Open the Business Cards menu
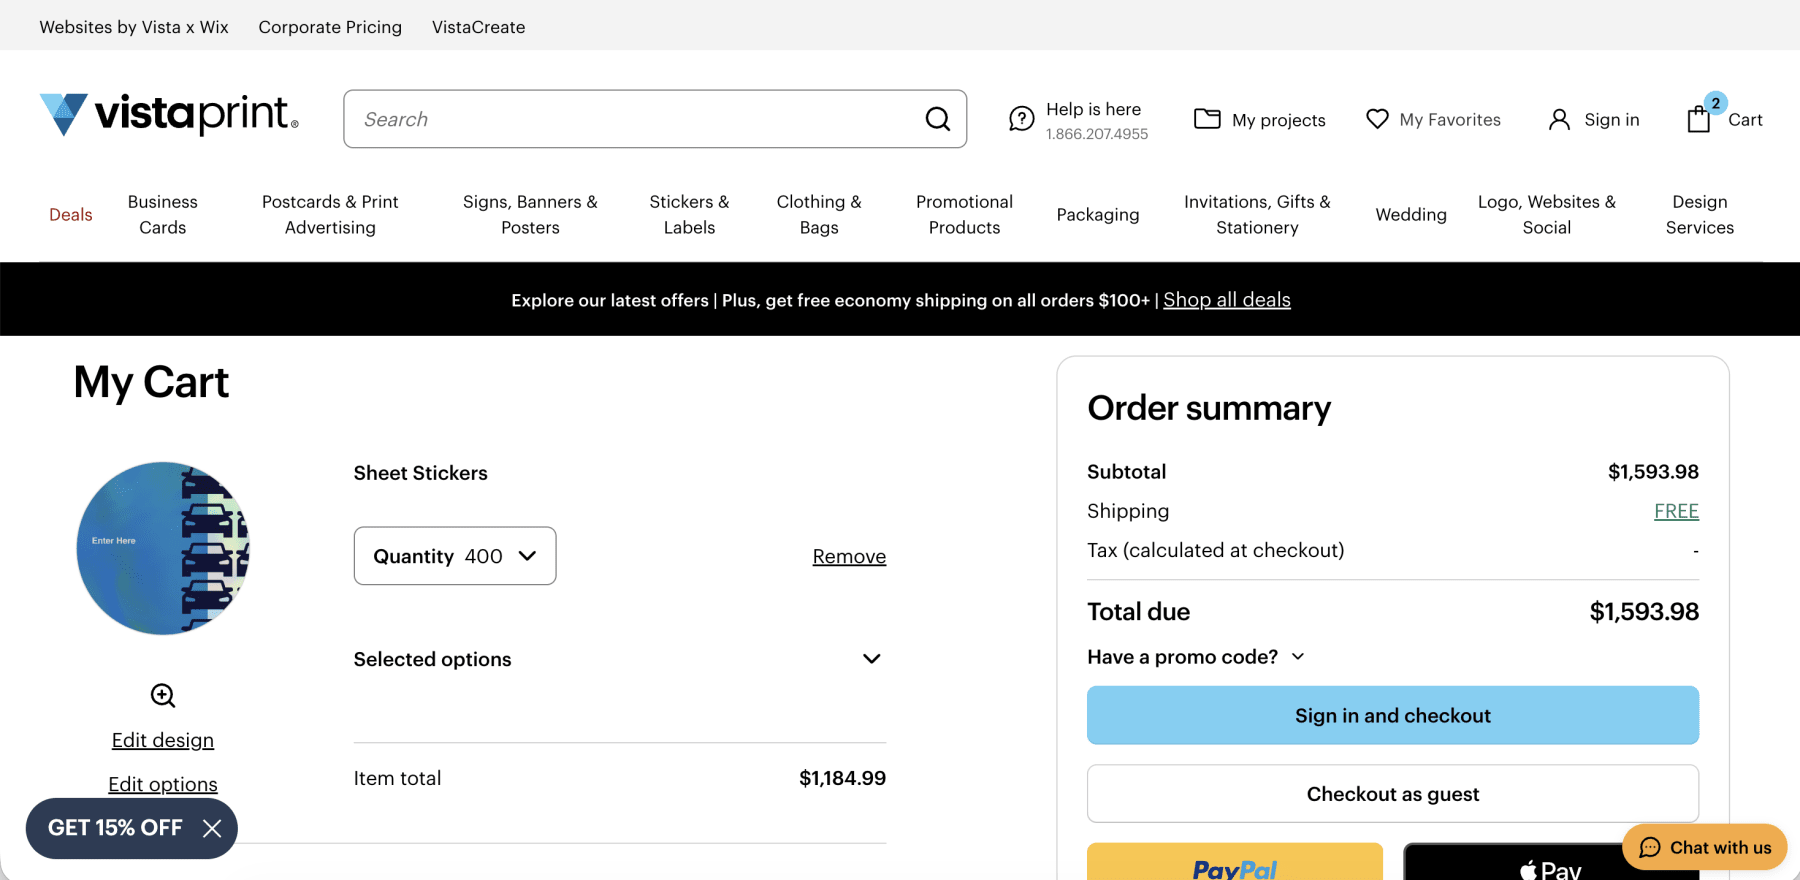Screen dimensions: 1800x880 163,214
